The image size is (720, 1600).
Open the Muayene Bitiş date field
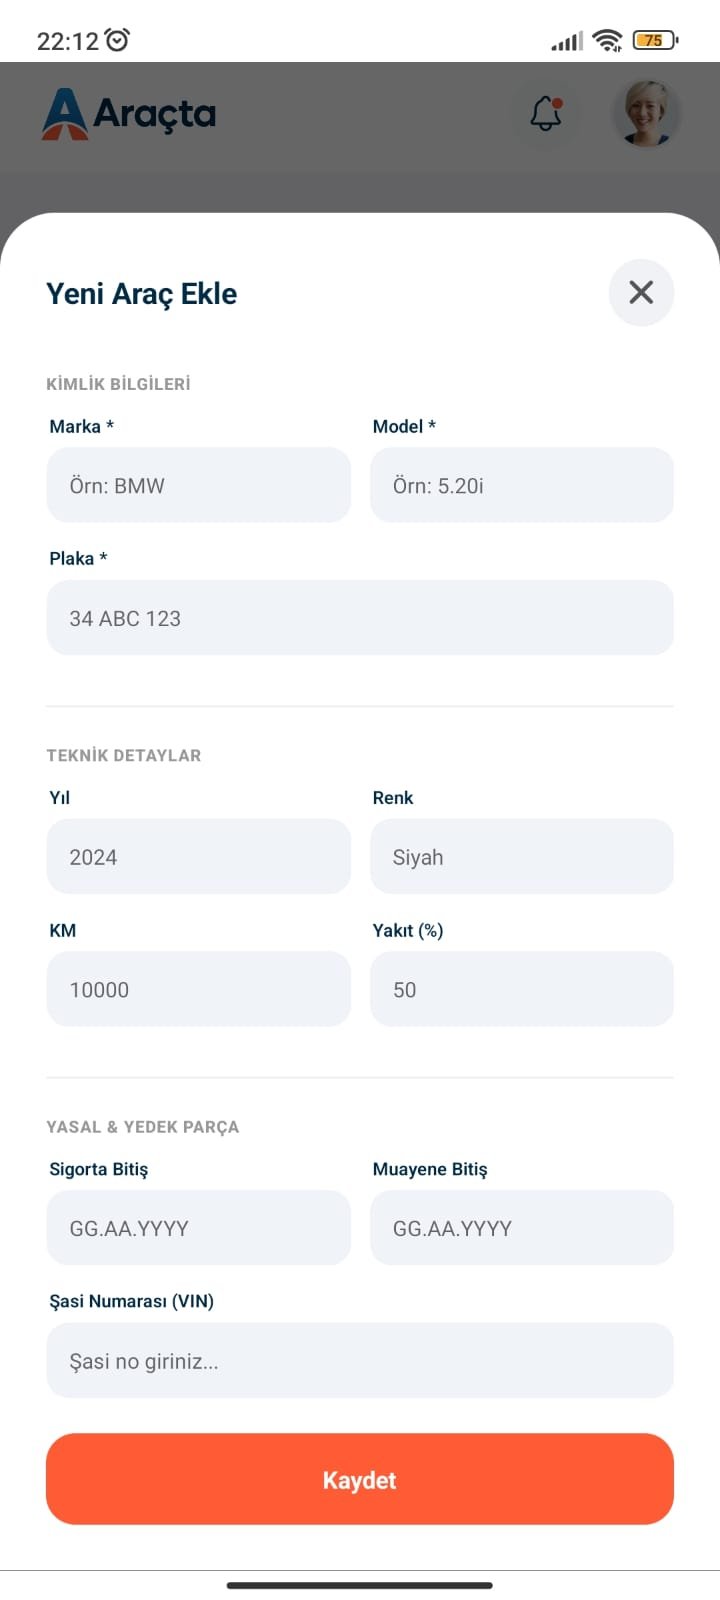[522, 1228]
